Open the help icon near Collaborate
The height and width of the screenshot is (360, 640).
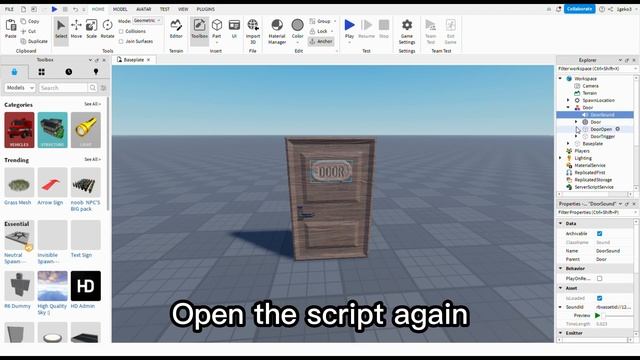coord(602,9)
